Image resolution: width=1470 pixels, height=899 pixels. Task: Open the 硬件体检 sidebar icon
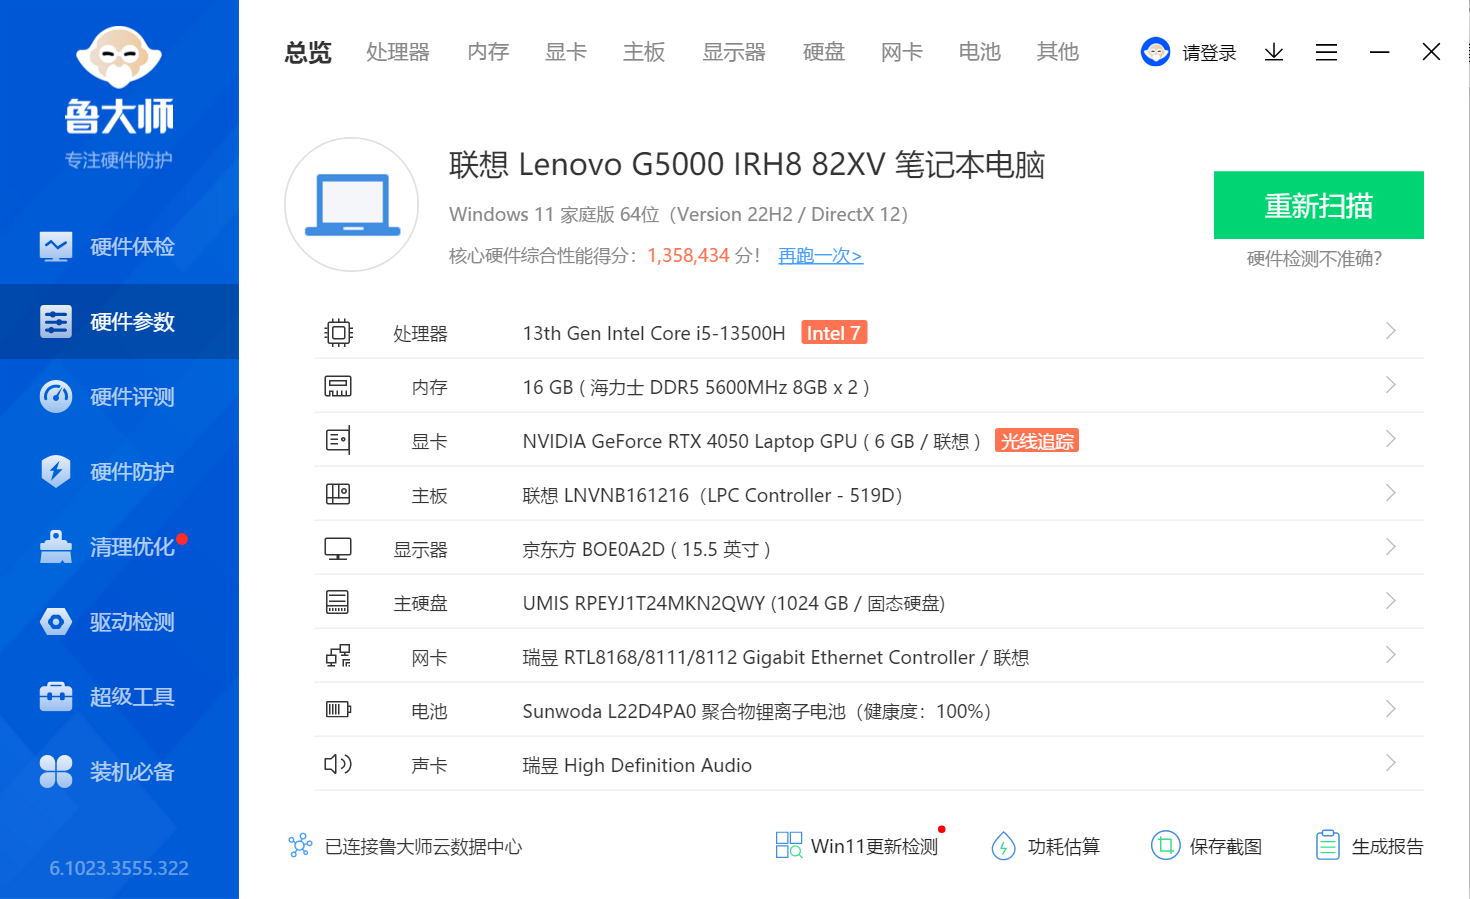point(56,246)
